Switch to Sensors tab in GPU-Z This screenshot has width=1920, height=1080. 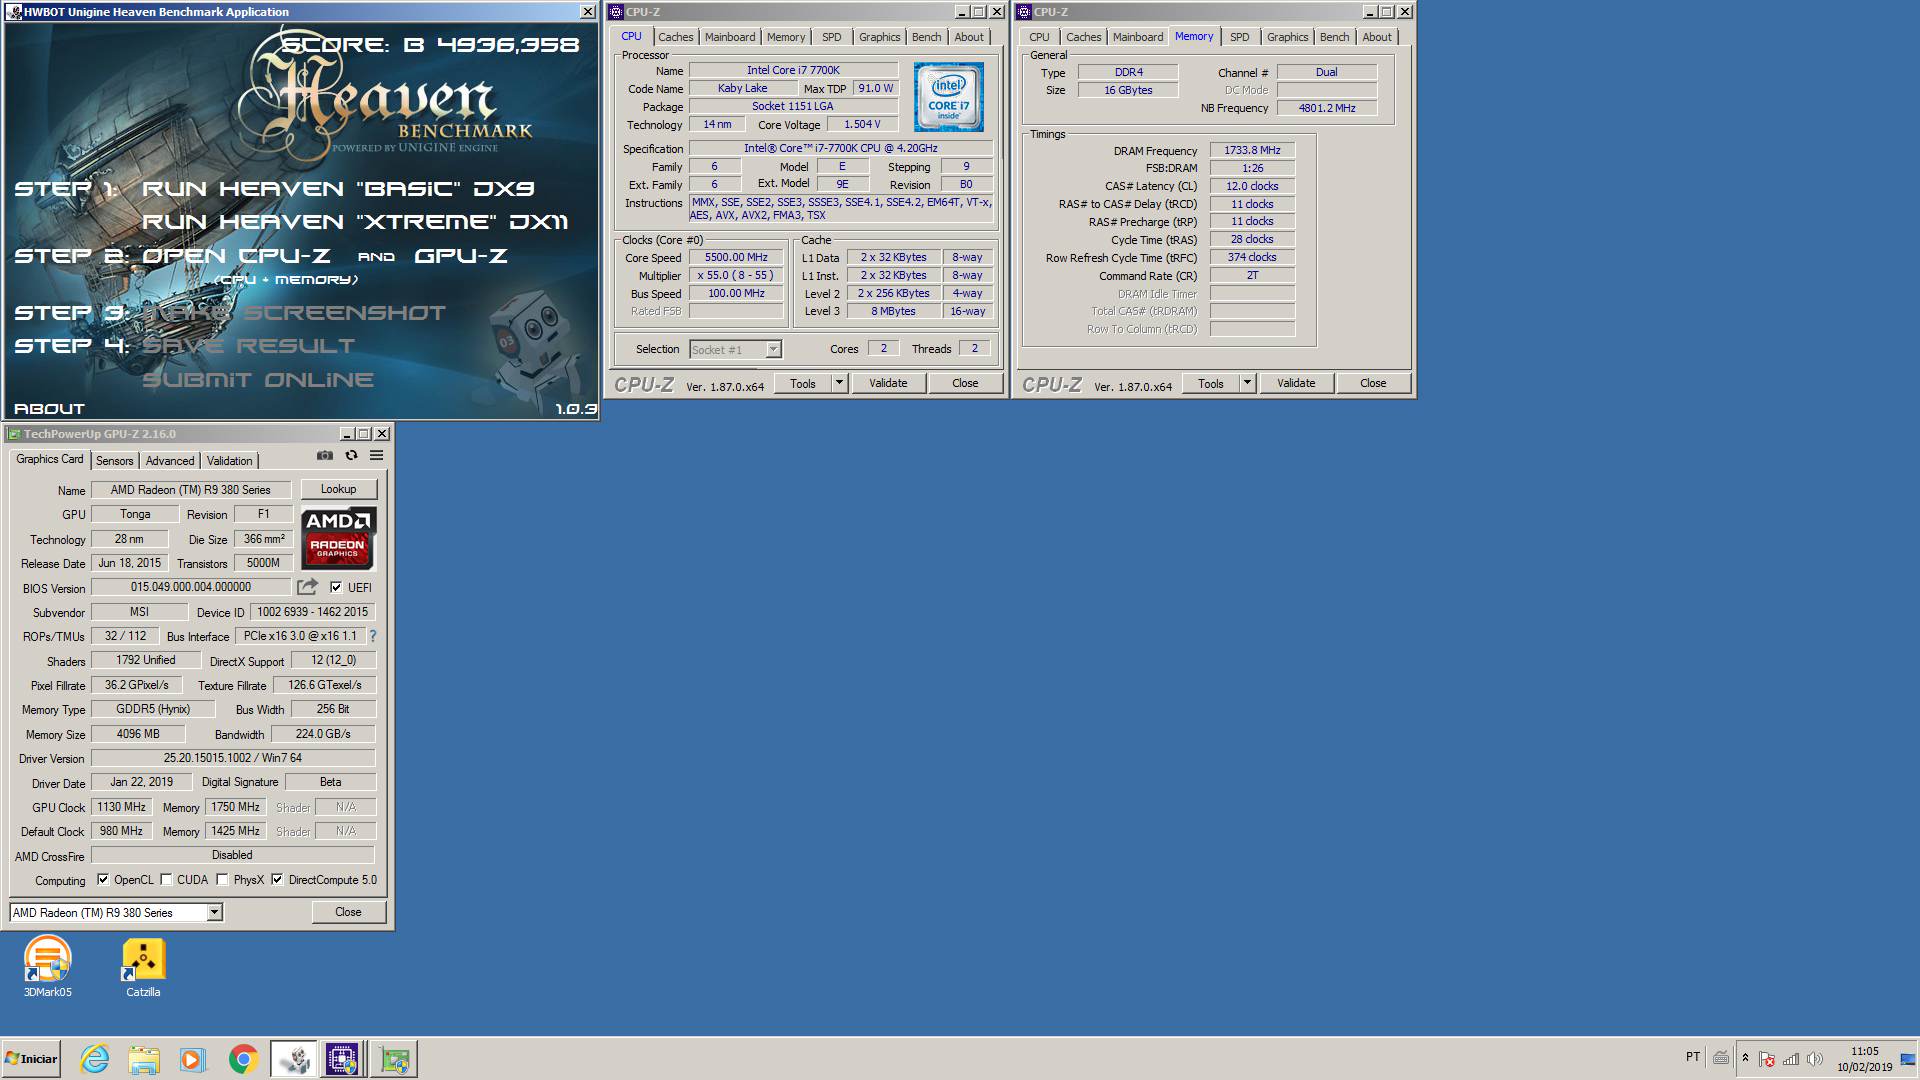114,461
